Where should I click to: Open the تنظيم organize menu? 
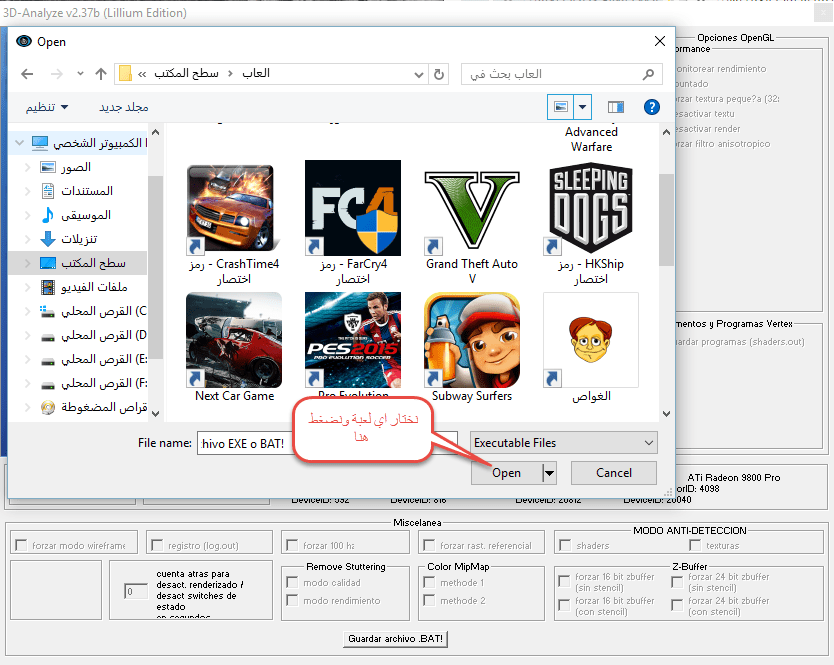pyautogui.click(x=47, y=107)
